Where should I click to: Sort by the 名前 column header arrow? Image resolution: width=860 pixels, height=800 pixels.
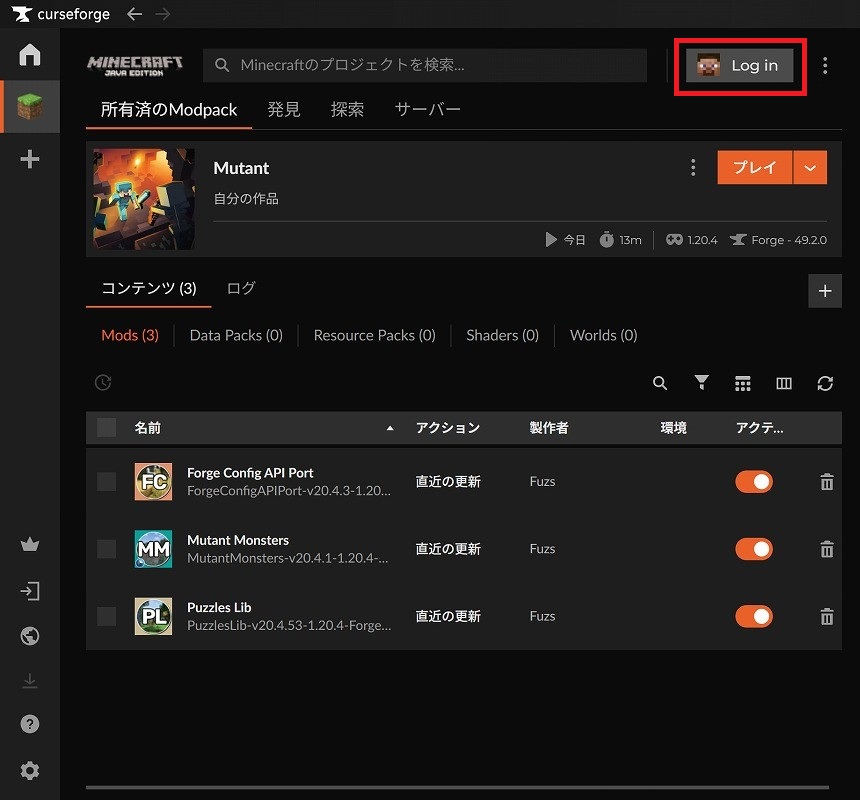pos(390,428)
